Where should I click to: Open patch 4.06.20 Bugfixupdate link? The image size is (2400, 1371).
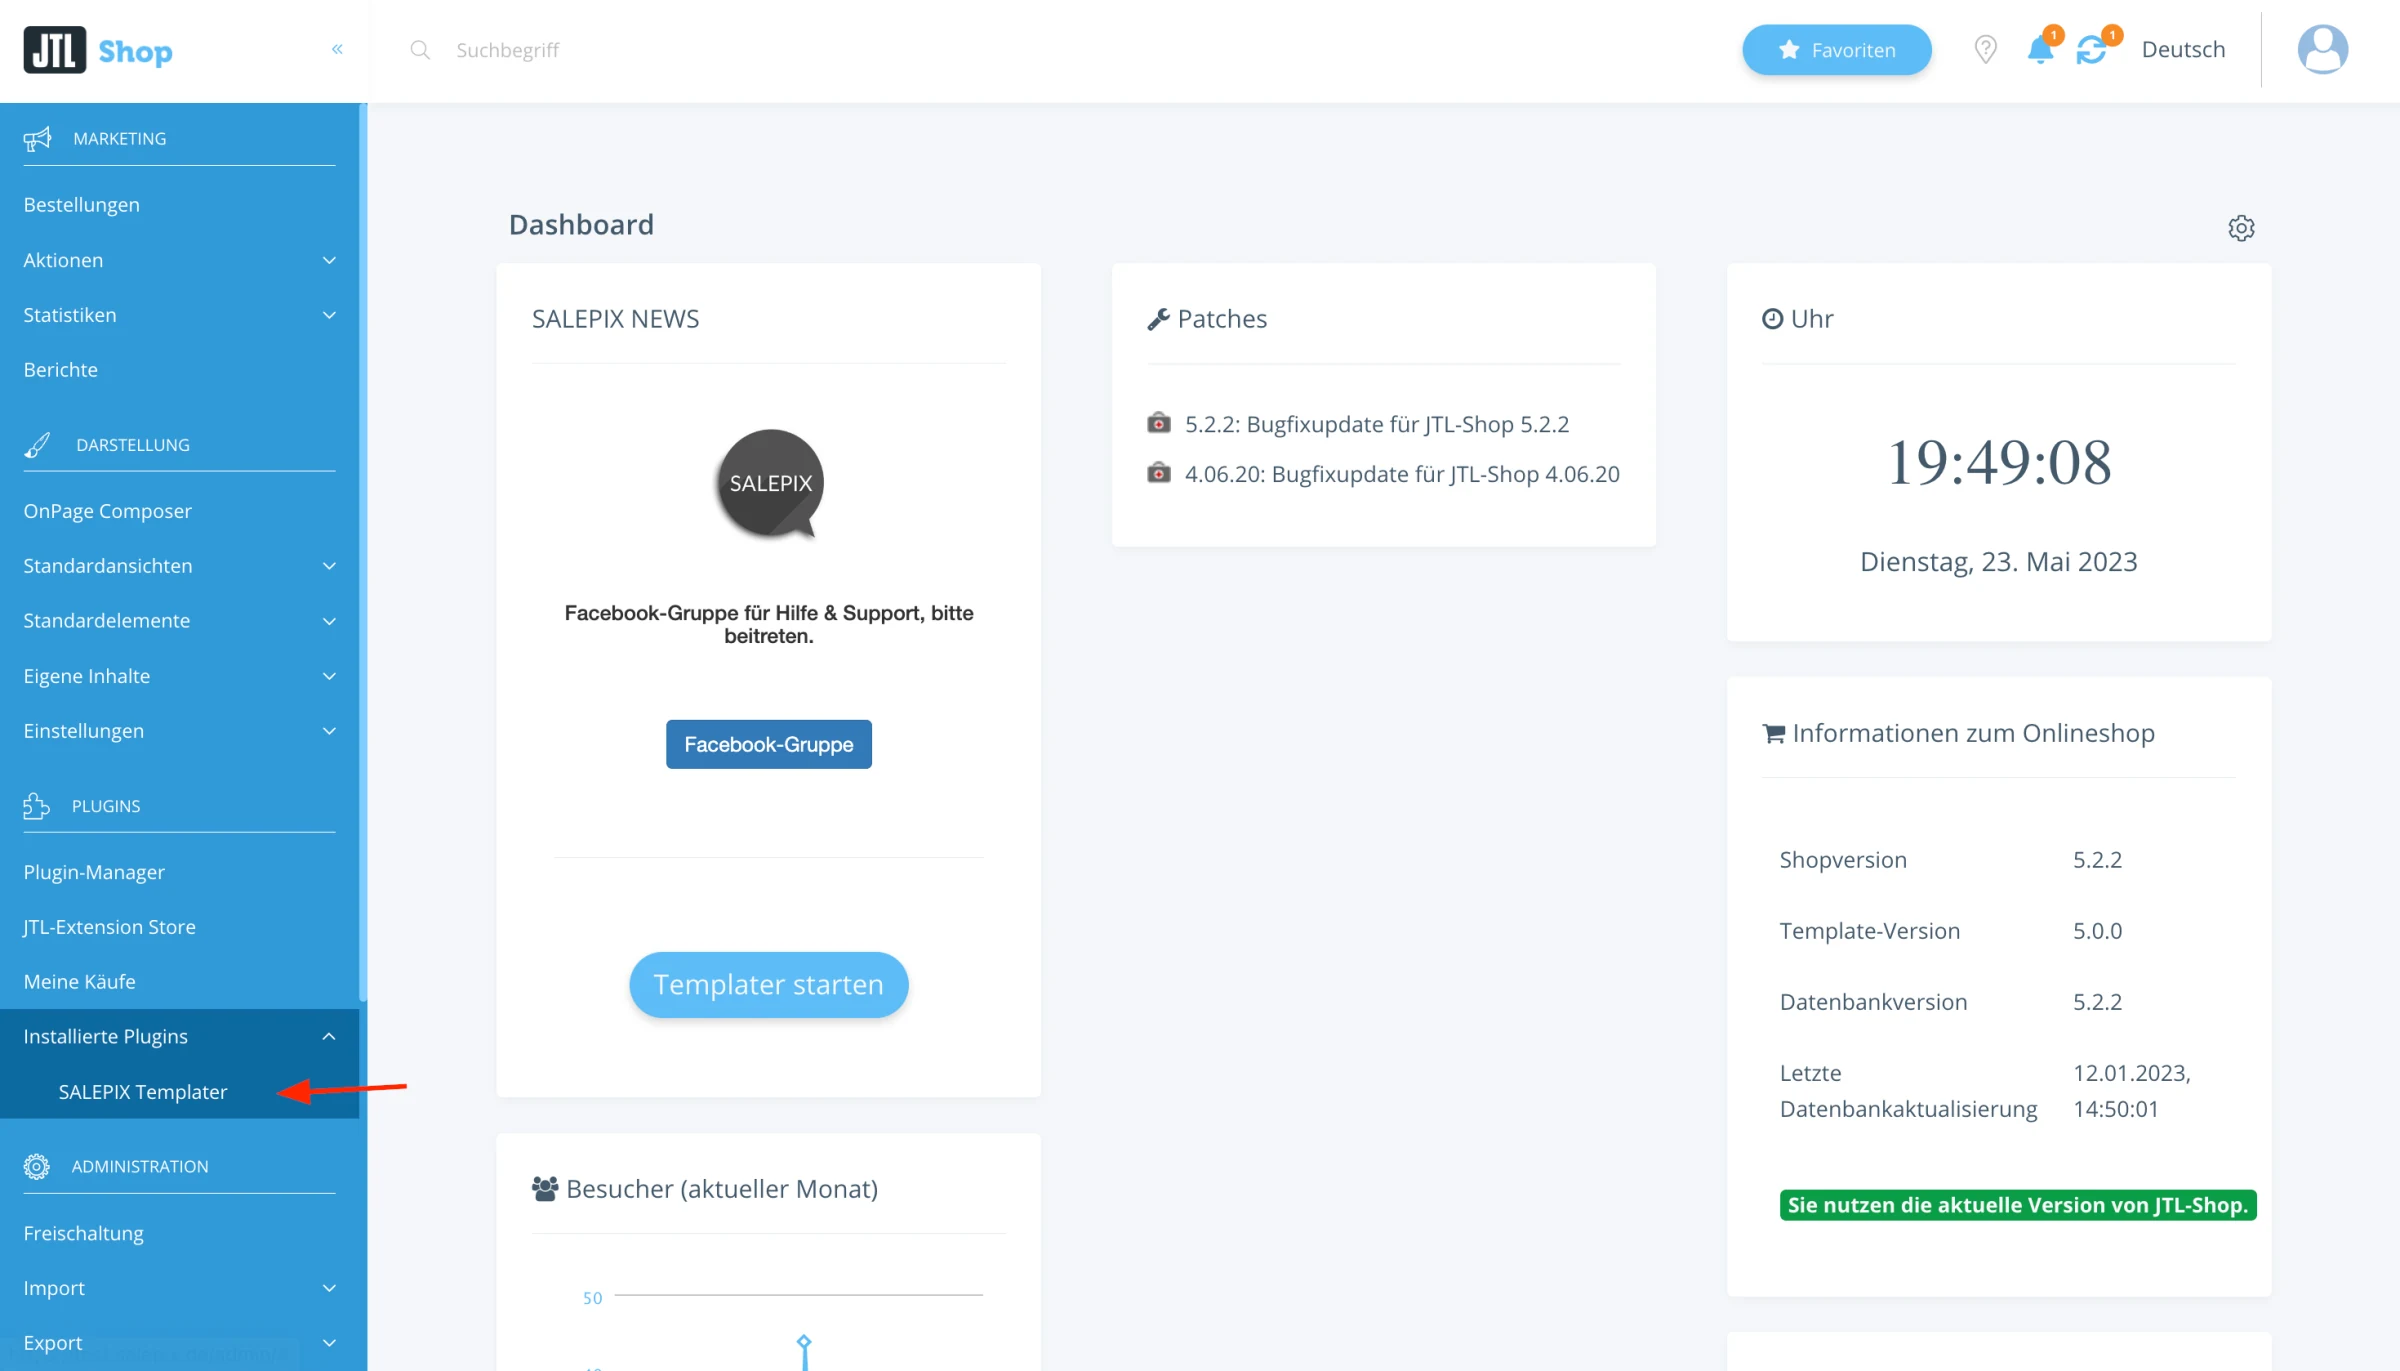[x=1401, y=474]
